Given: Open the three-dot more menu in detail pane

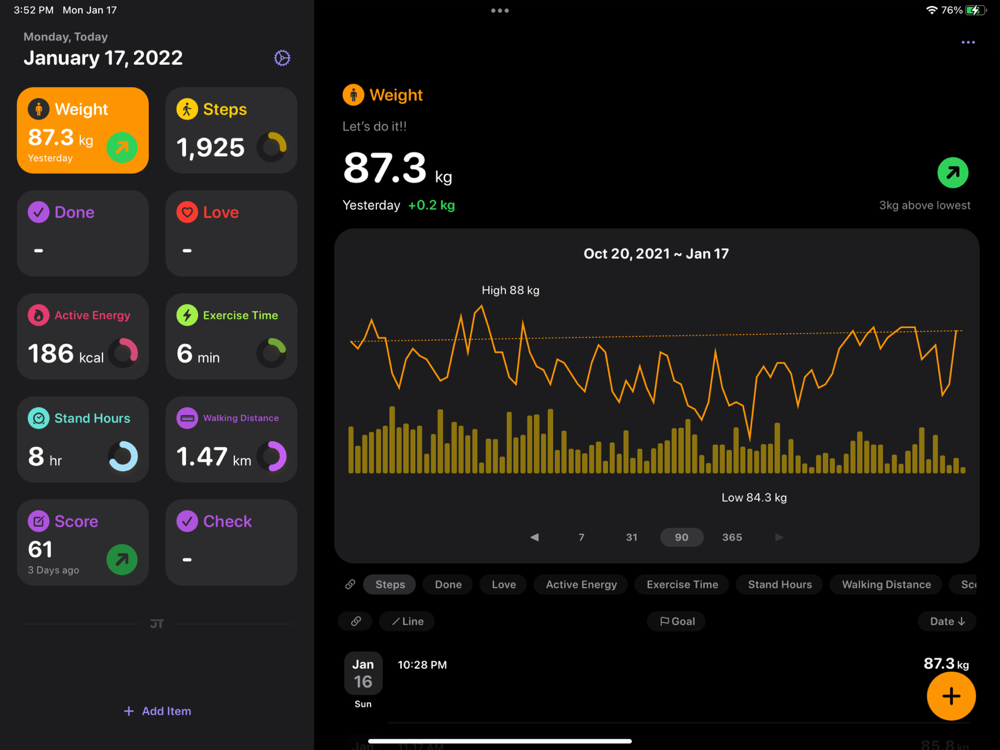Looking at the screenshot, I should 967,43.
